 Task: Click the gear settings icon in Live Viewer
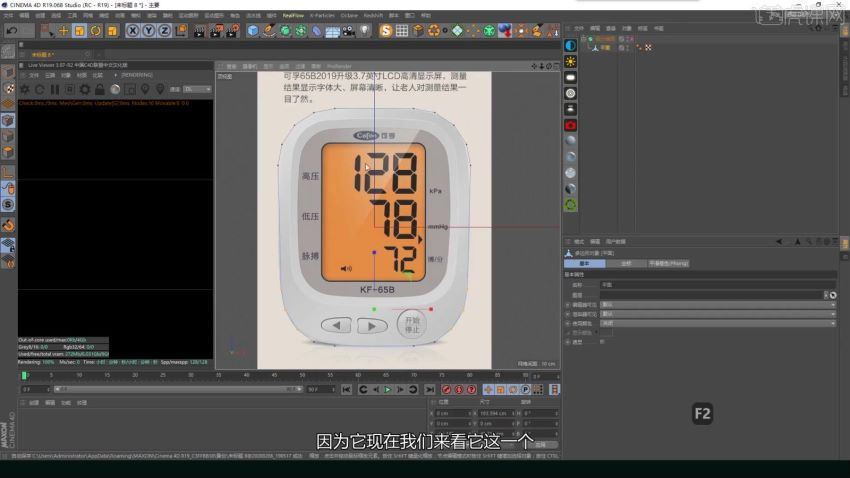click(x=86, y=89)
